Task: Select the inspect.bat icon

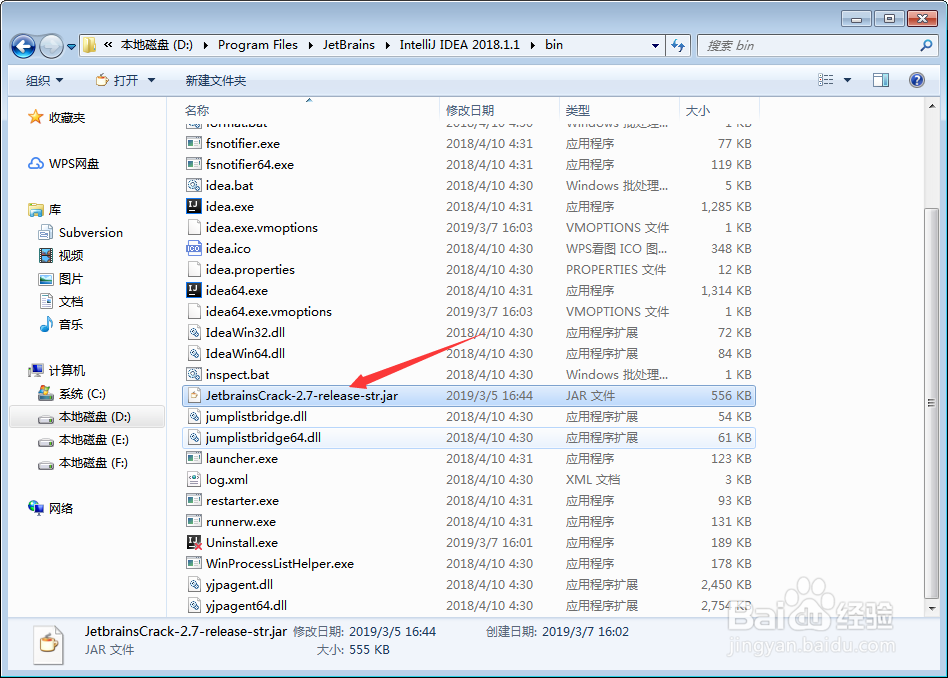Action: (193, 374)
